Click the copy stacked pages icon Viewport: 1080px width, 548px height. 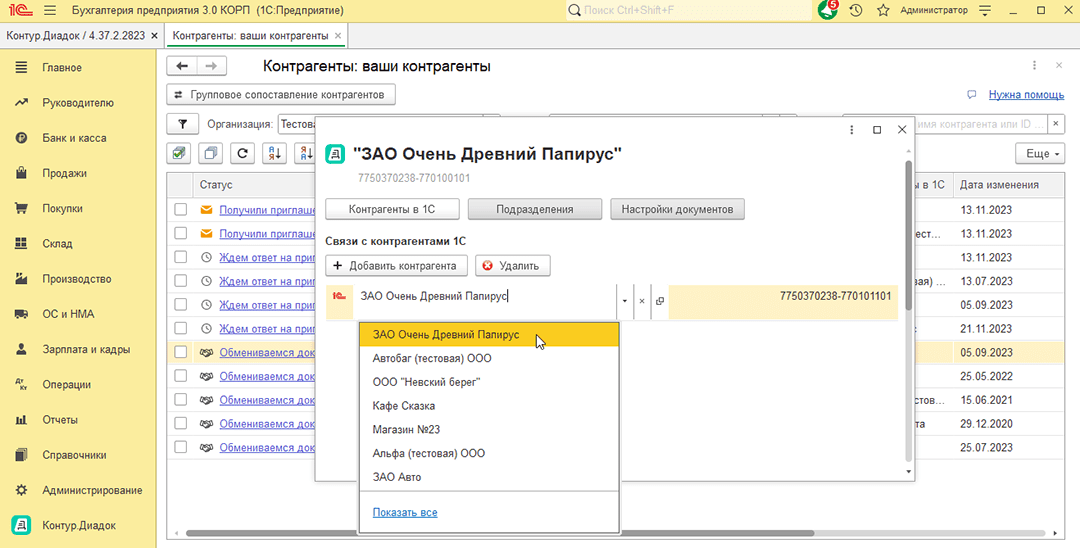click(211, 154)
